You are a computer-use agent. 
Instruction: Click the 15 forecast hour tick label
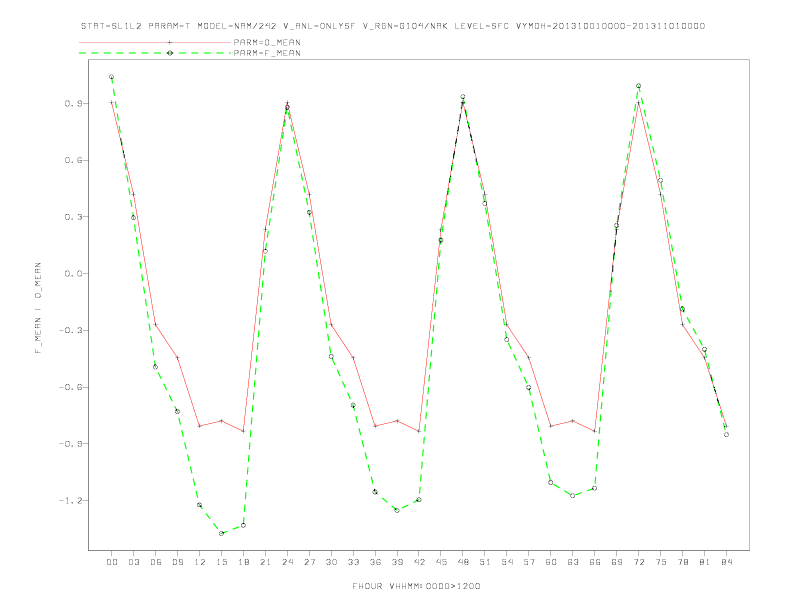pyautogui.click(x=221, y=562)
